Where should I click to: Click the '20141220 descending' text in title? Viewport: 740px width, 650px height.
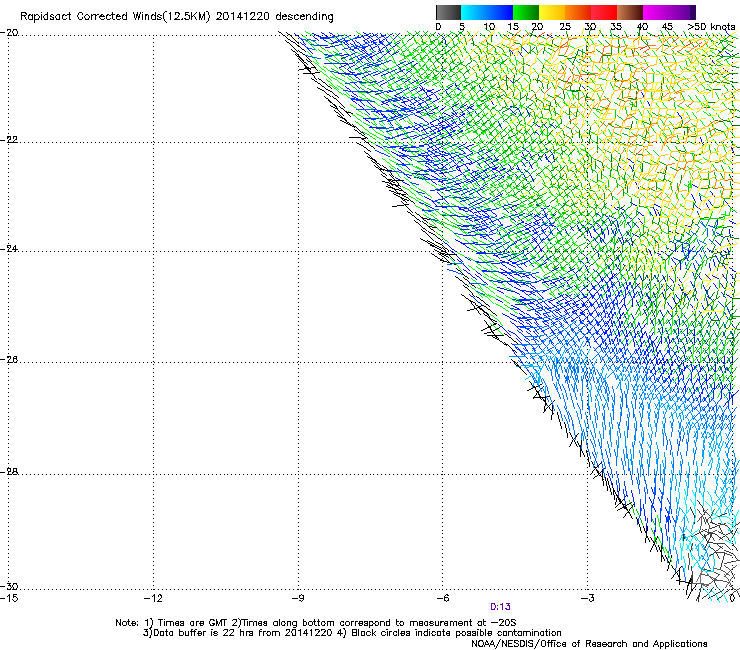274,17
